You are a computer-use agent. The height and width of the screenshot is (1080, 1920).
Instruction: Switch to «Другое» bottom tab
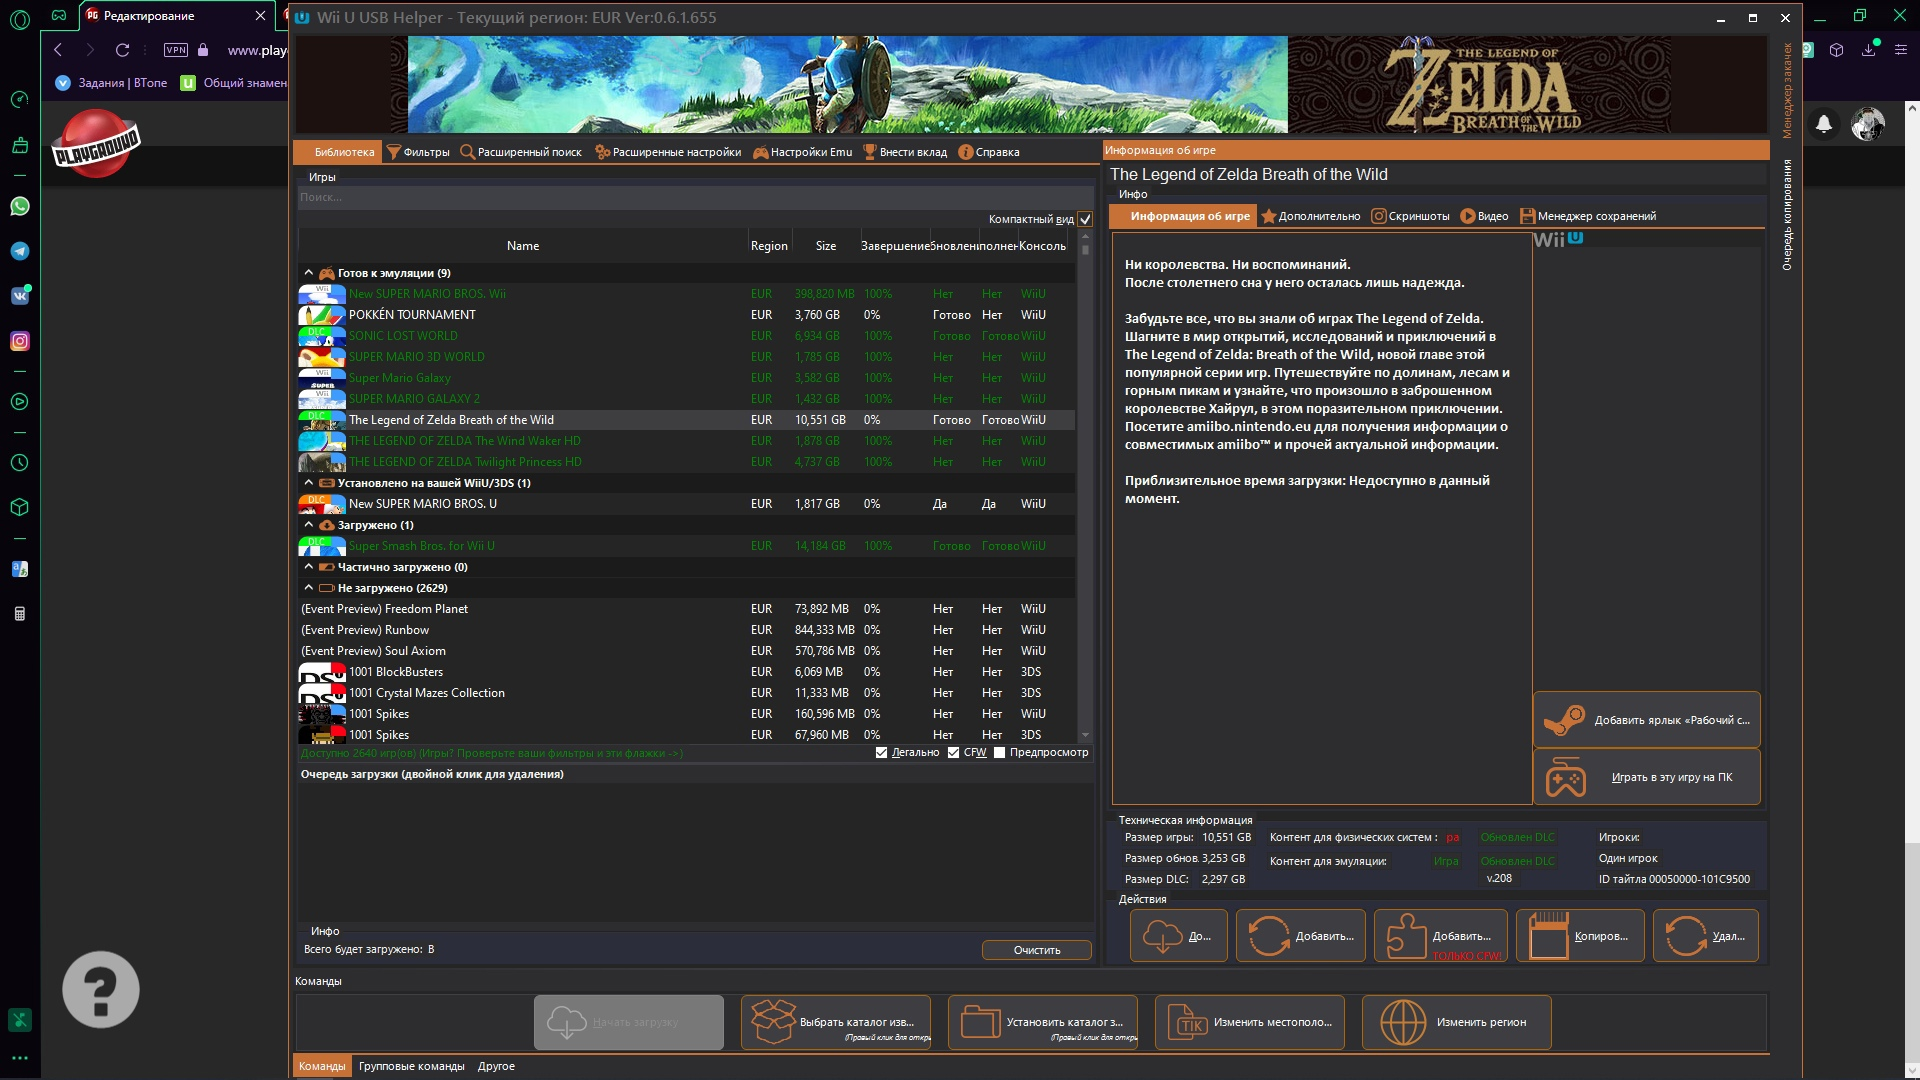pos(496,1066)
